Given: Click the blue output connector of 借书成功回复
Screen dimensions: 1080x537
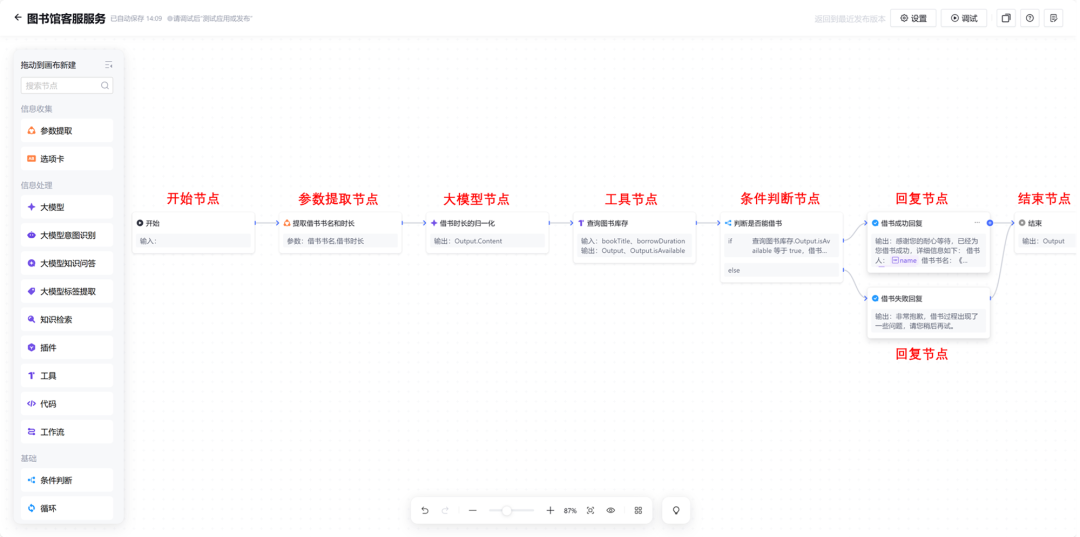Looking at the screenshot, I should coord(990,223).
